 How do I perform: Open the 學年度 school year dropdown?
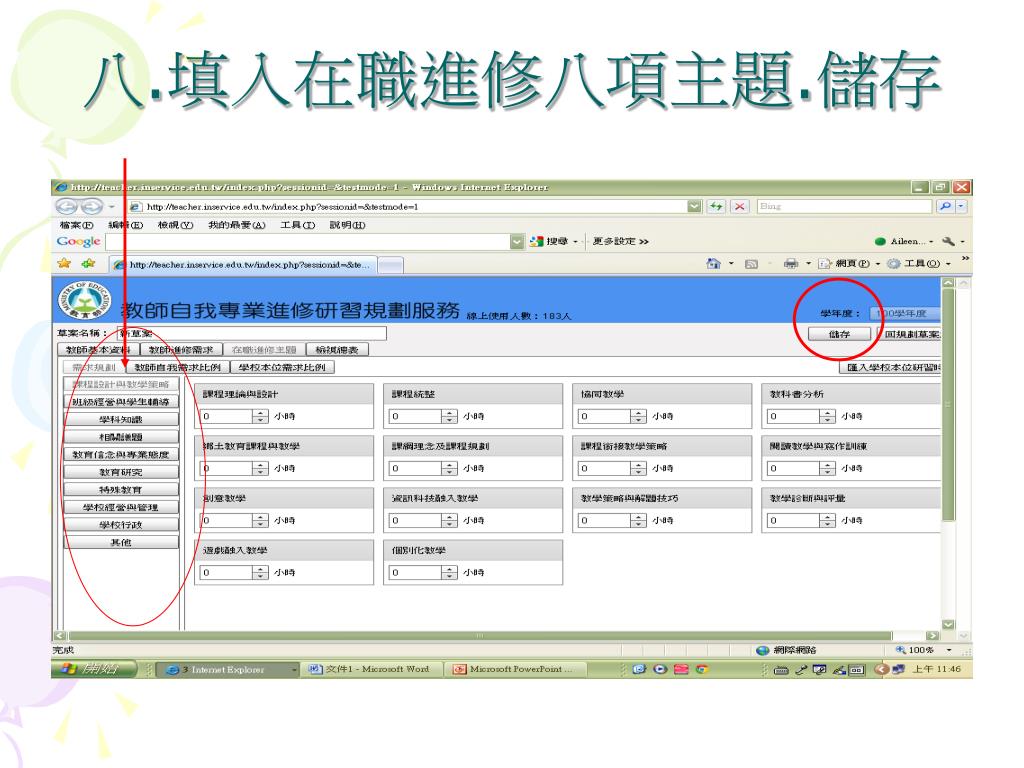[x=905, y=313]
